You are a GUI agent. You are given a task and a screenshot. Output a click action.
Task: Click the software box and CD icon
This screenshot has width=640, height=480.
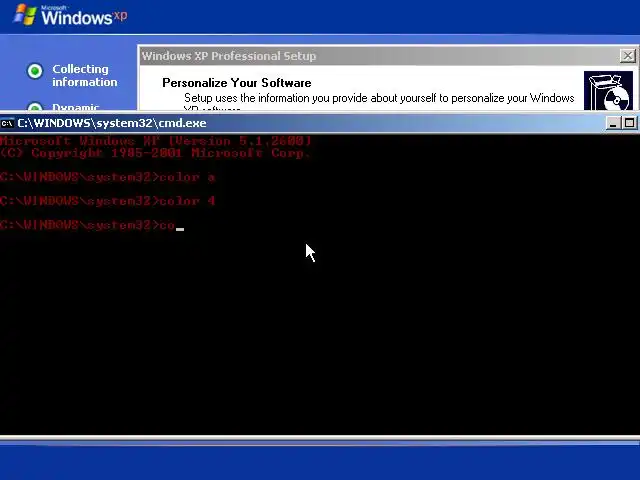click(608, 91)
